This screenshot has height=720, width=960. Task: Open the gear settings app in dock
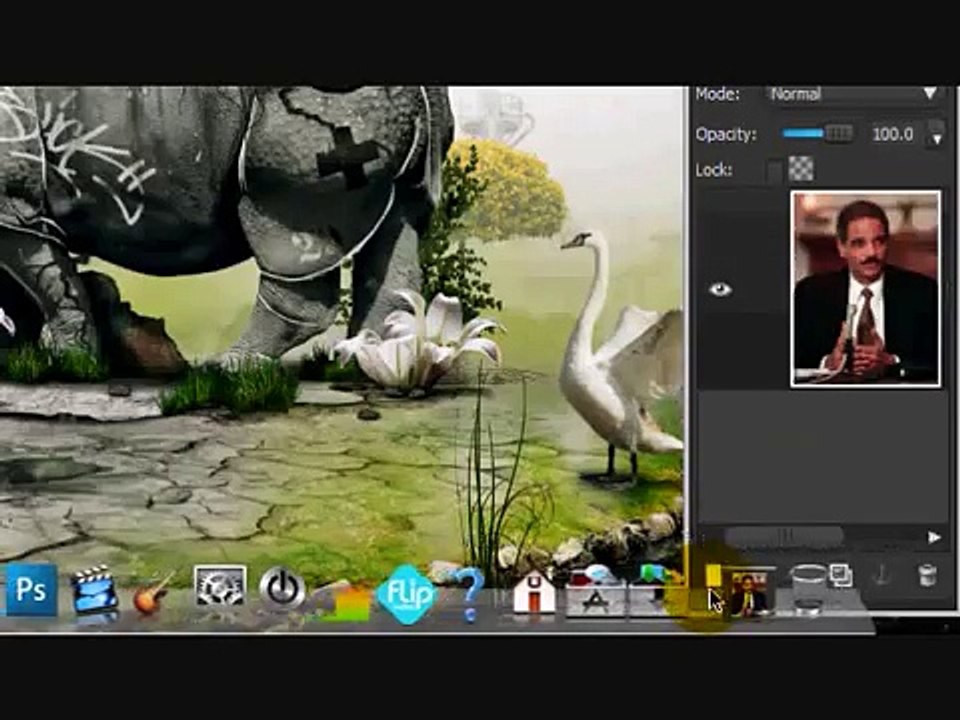[x=220, y=587]
